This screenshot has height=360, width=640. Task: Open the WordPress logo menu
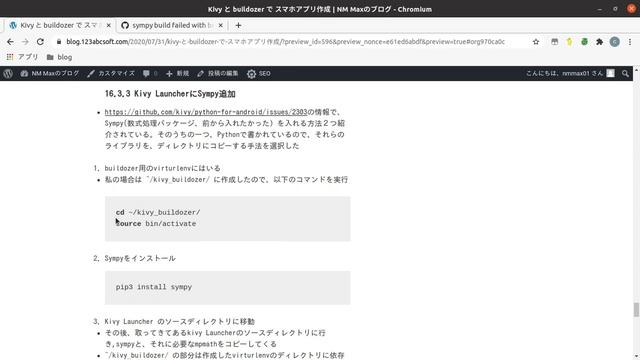point(8,73)
